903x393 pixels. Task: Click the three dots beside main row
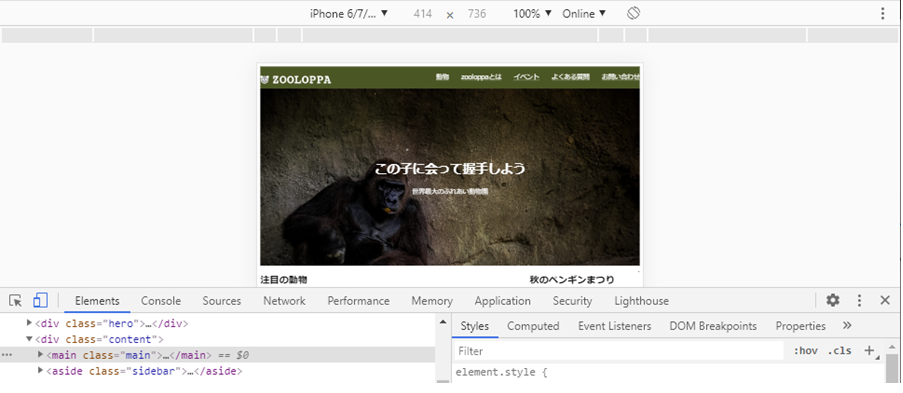tap(7, 355)
